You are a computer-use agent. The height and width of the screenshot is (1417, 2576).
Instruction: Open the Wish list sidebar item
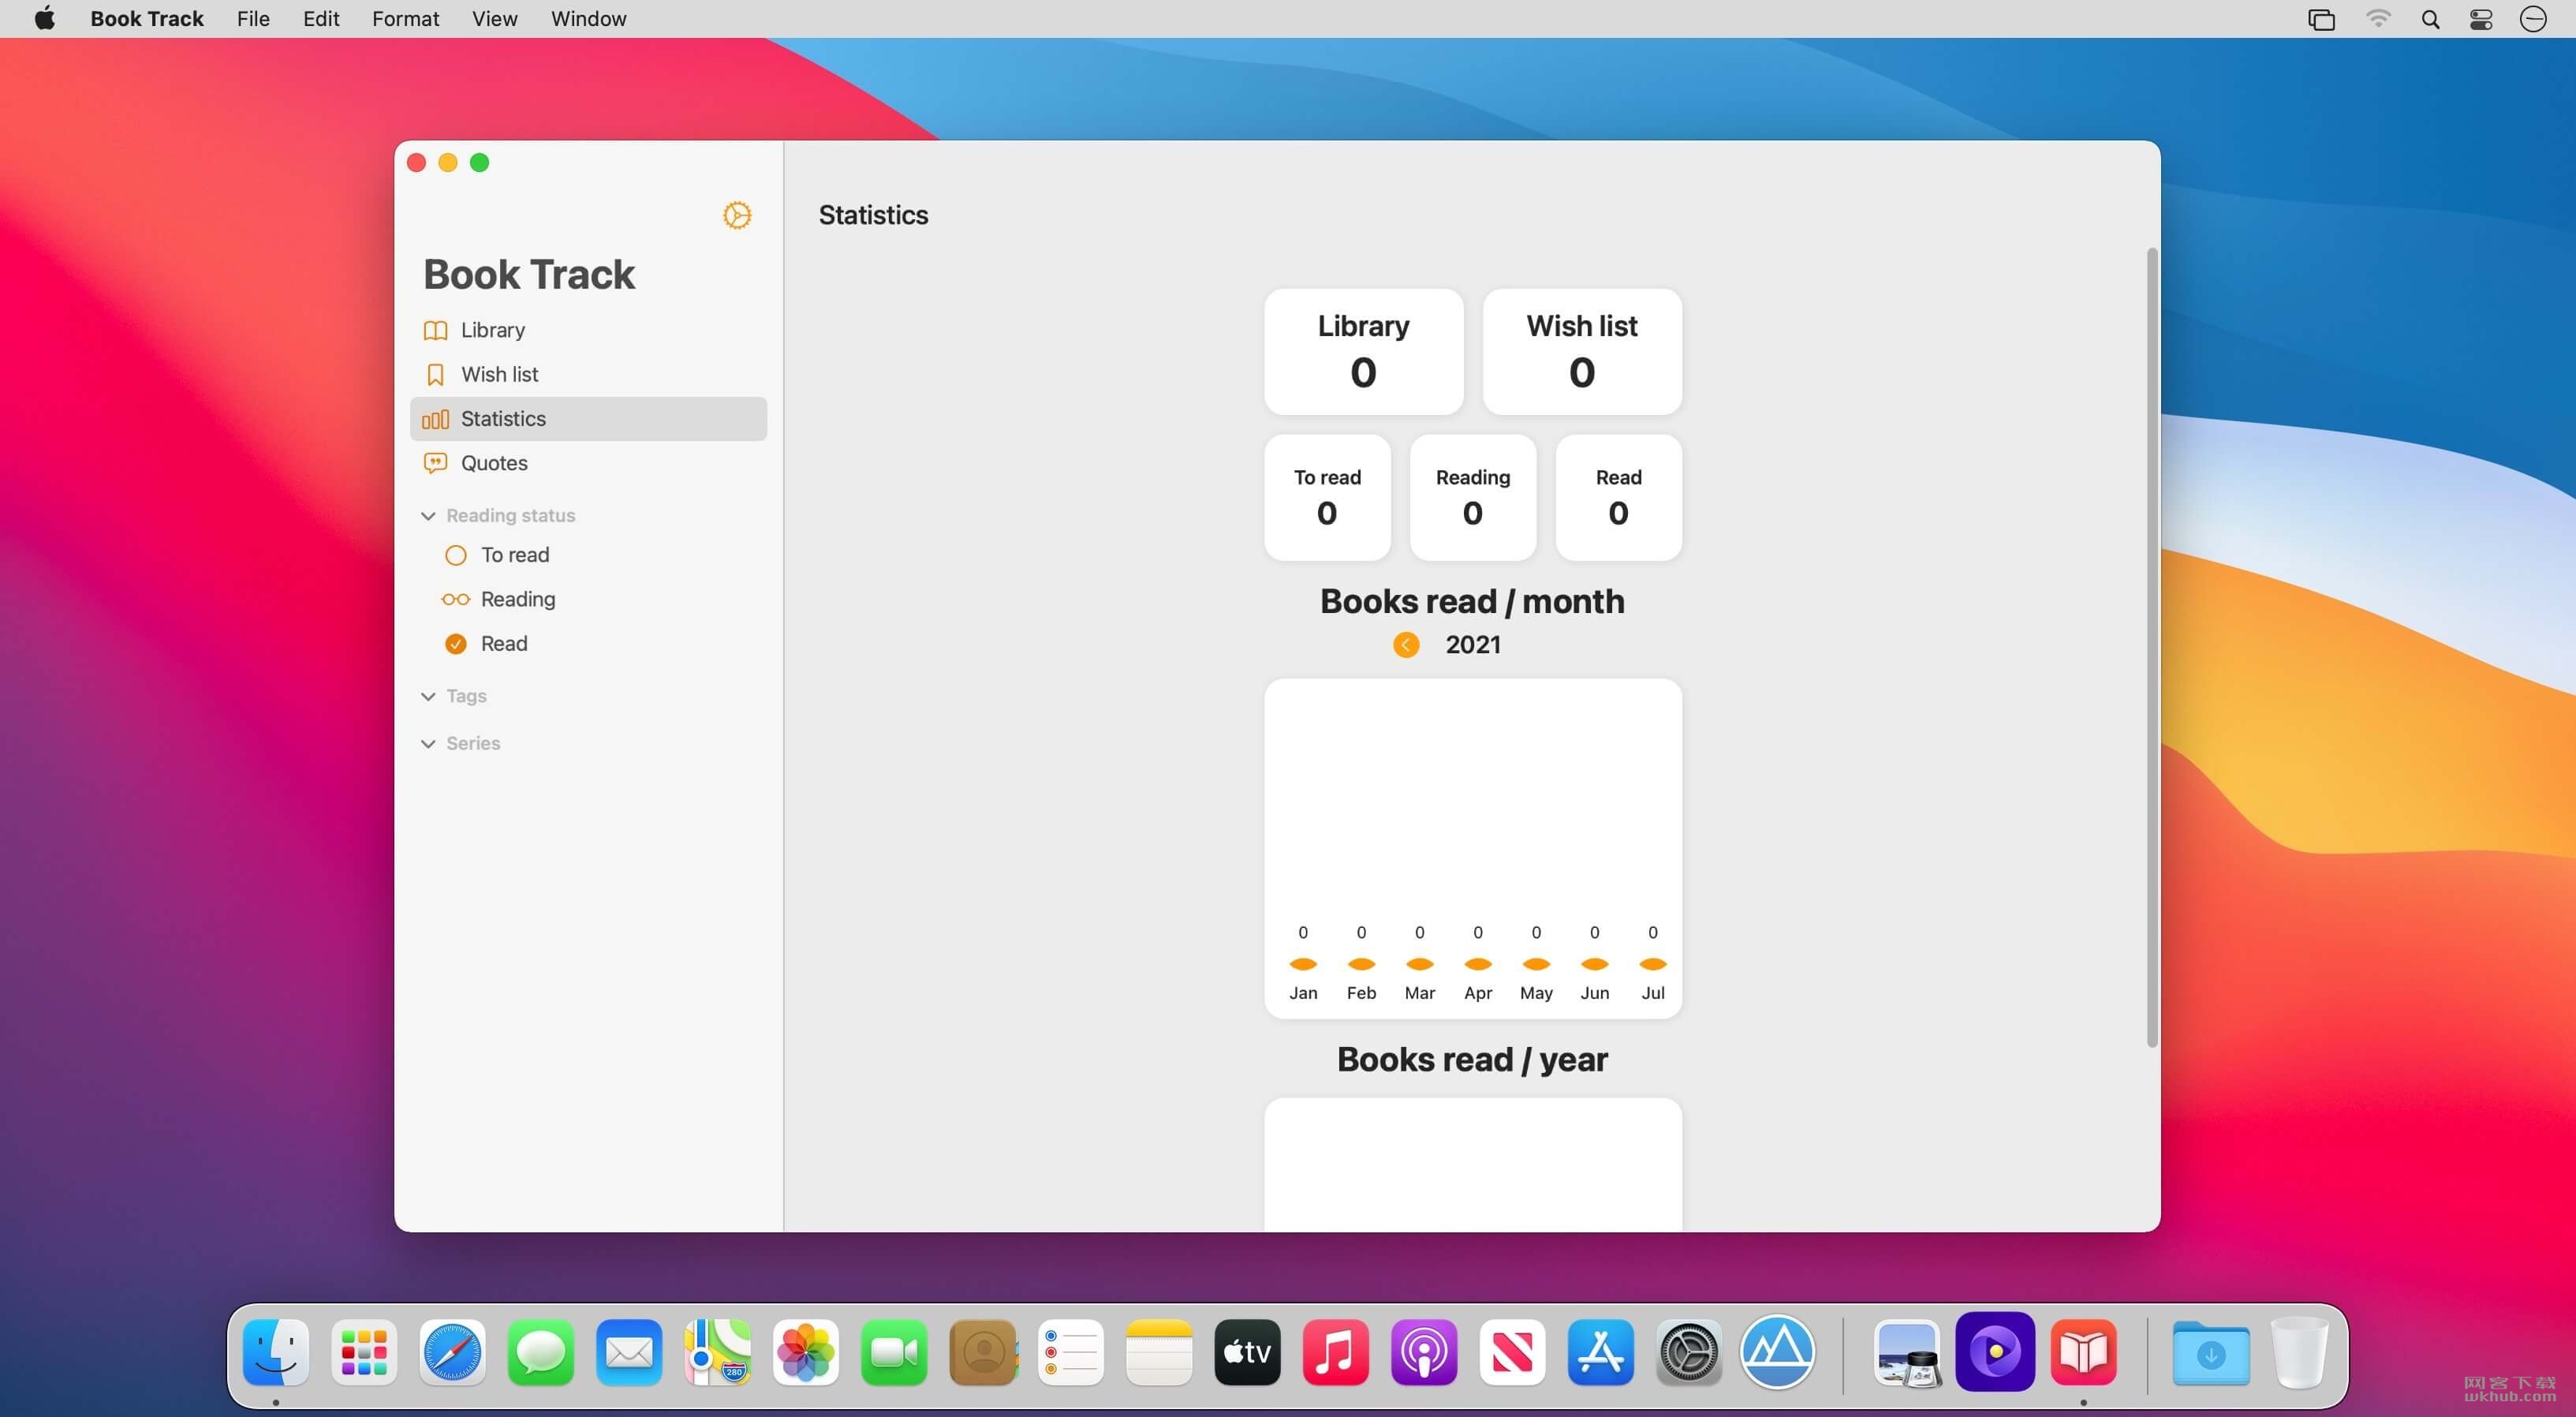tap(588, 374)
